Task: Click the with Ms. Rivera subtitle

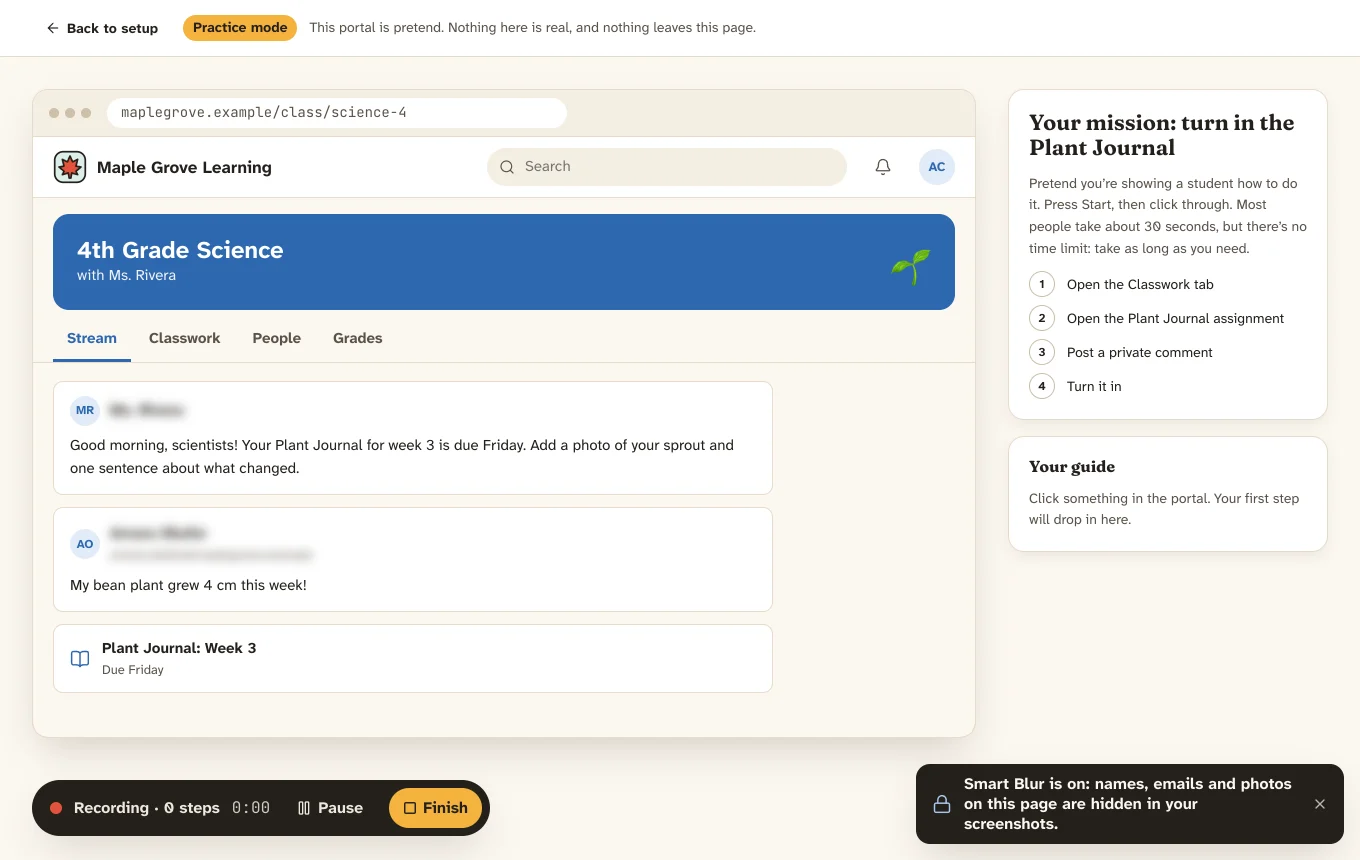Action: [126, 275]
